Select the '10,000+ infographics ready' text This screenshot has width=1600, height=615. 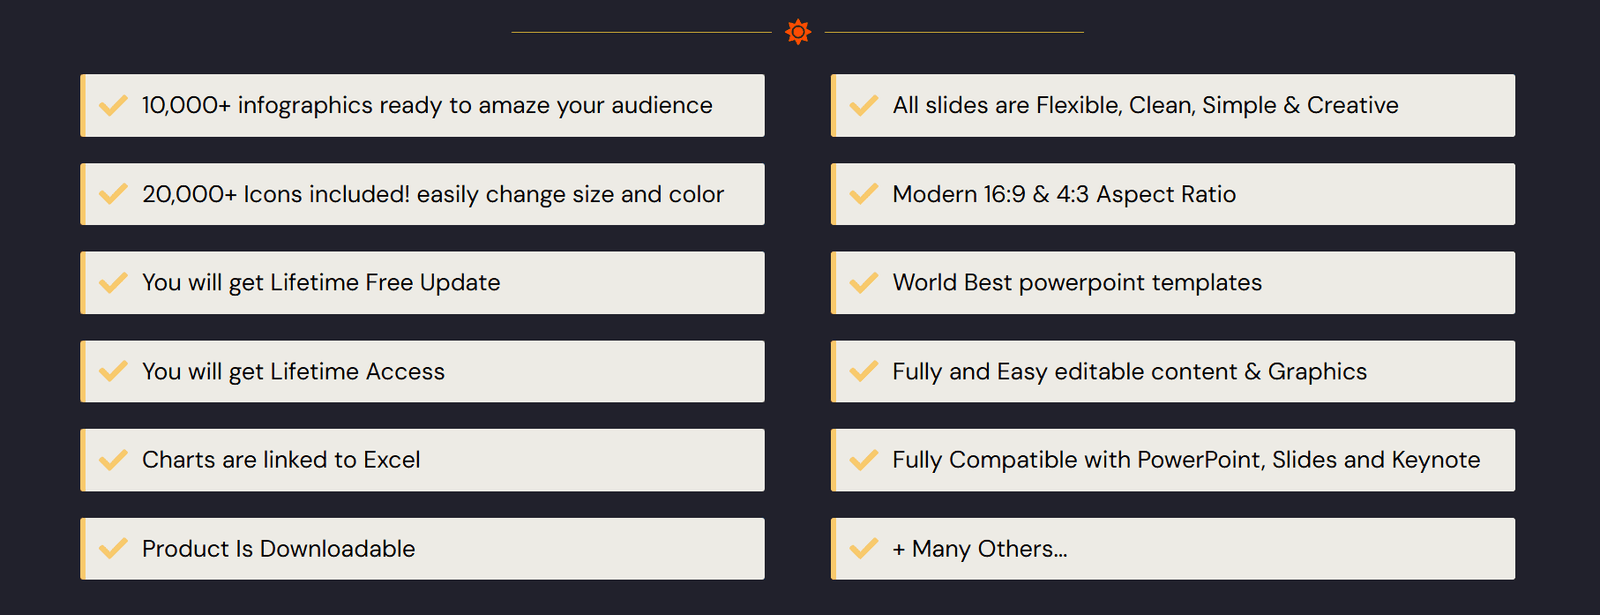427,105
